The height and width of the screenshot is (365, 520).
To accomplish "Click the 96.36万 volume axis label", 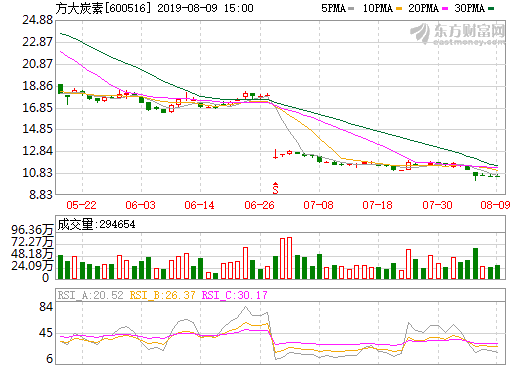I will (x=32, y=229).
